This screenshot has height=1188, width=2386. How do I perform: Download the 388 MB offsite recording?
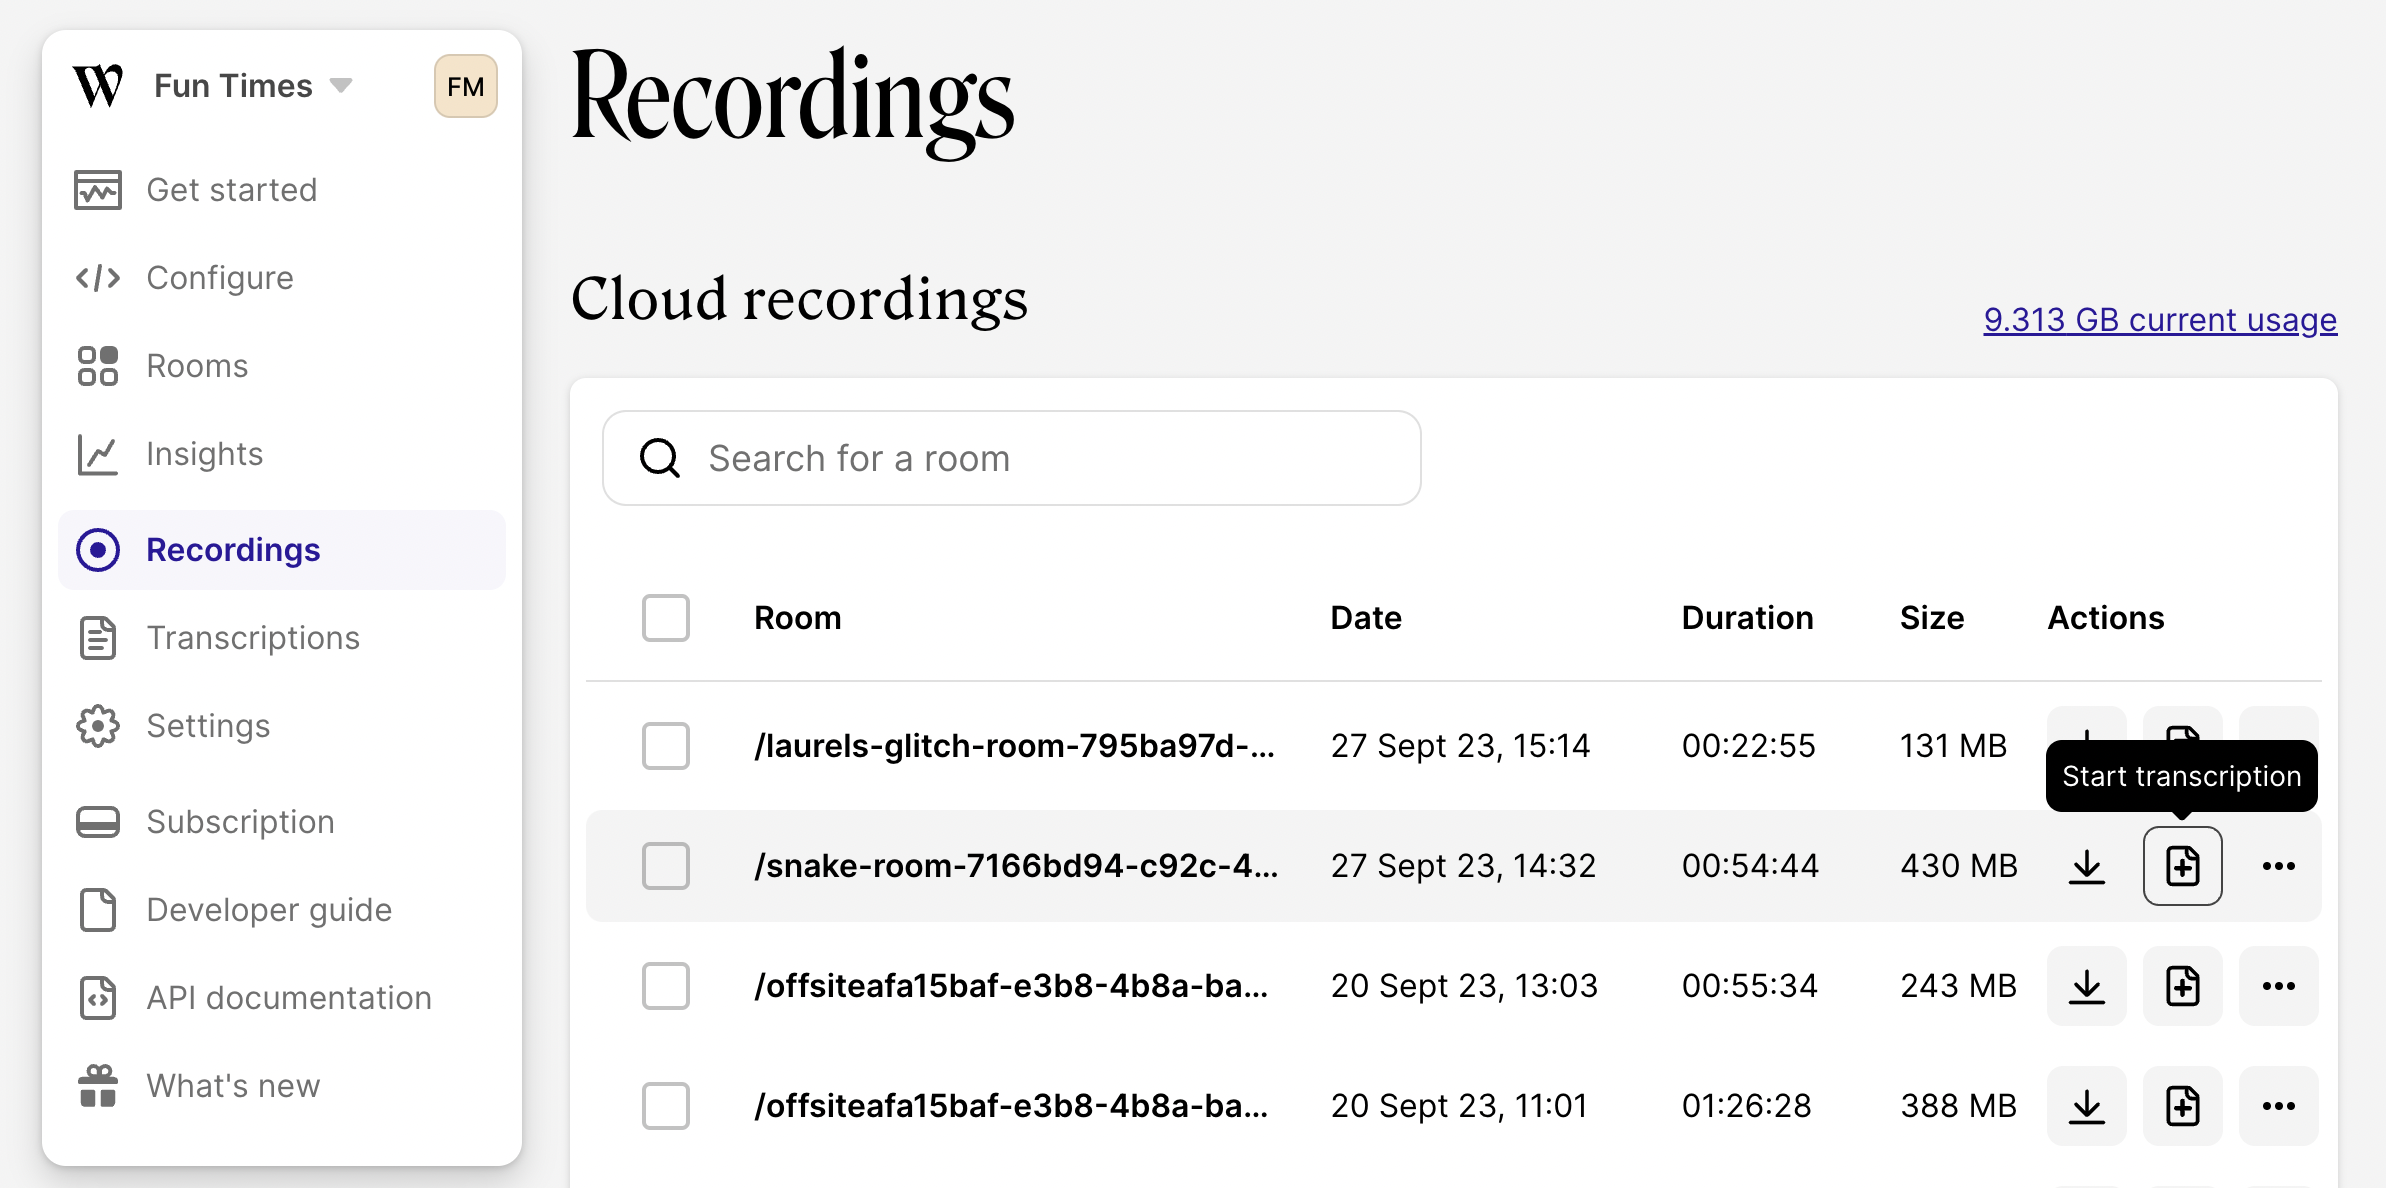tap(2086, 1106)
